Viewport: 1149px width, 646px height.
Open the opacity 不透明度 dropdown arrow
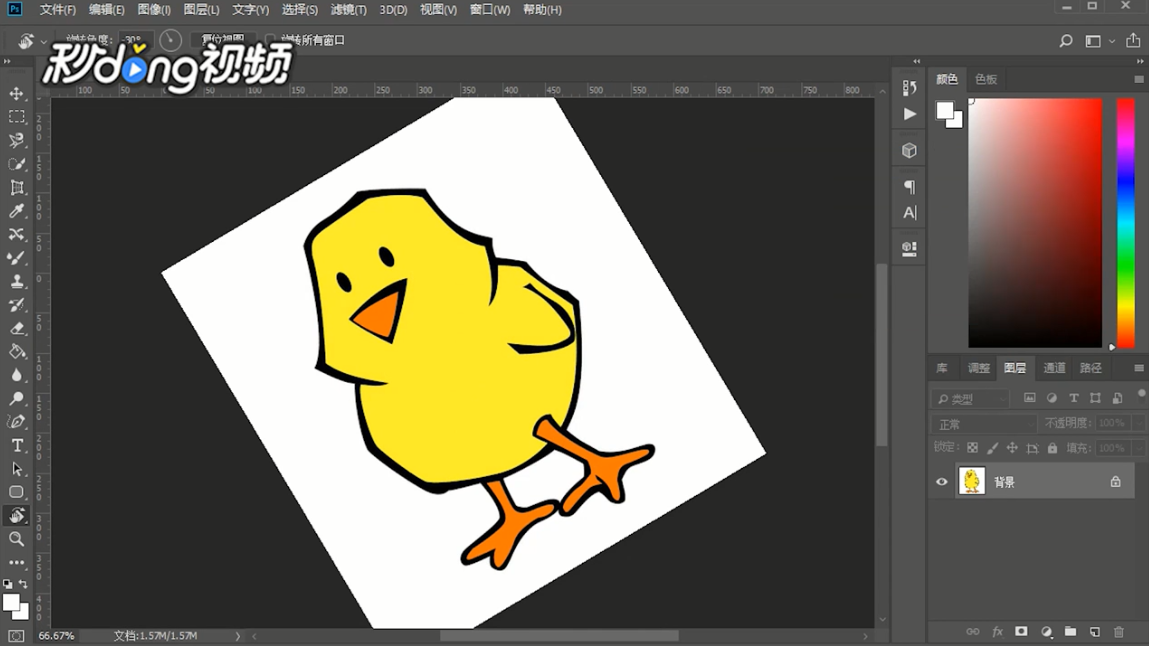coord(1139,423)
